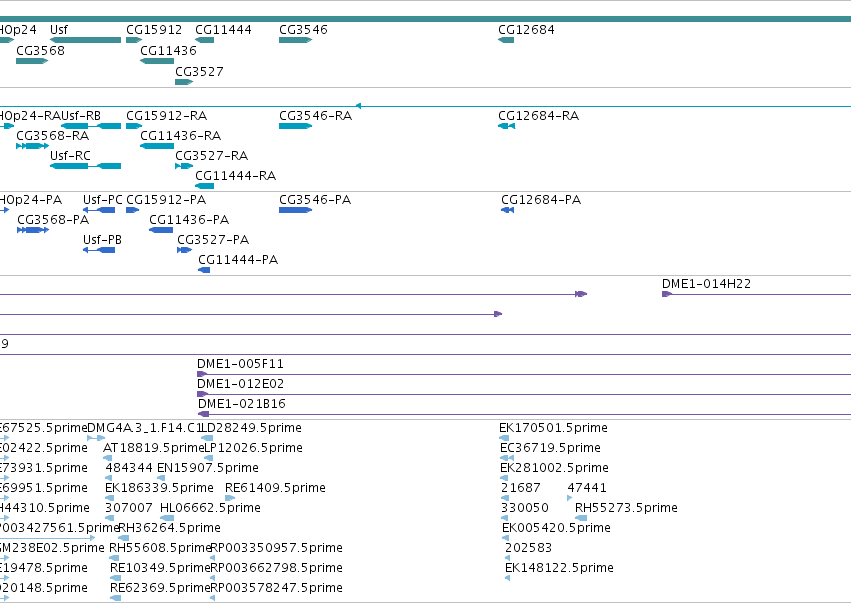Click the 202583 EST label

point(529,548)
